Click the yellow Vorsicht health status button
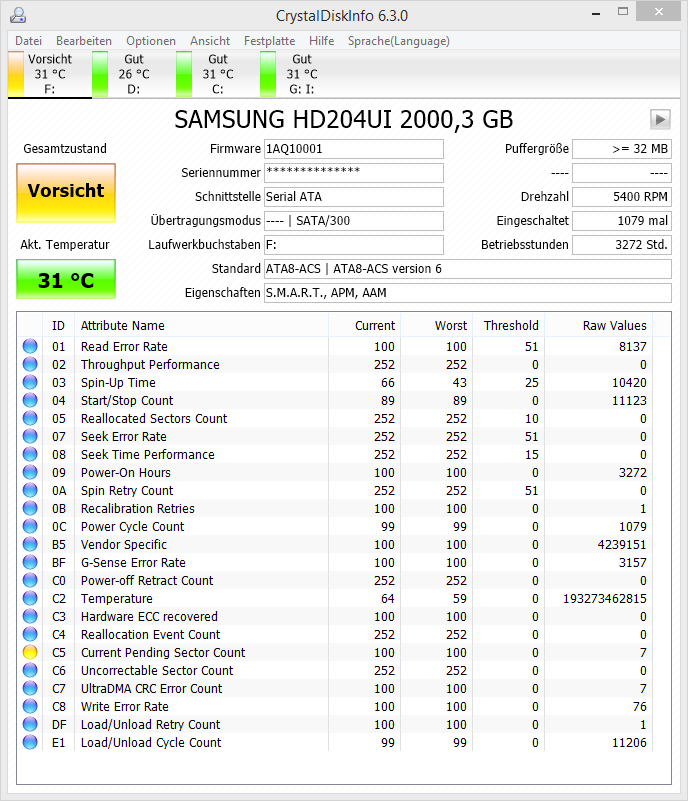Image resolution: width=688 pixels, height=801 pixels. tap(66, 193)
